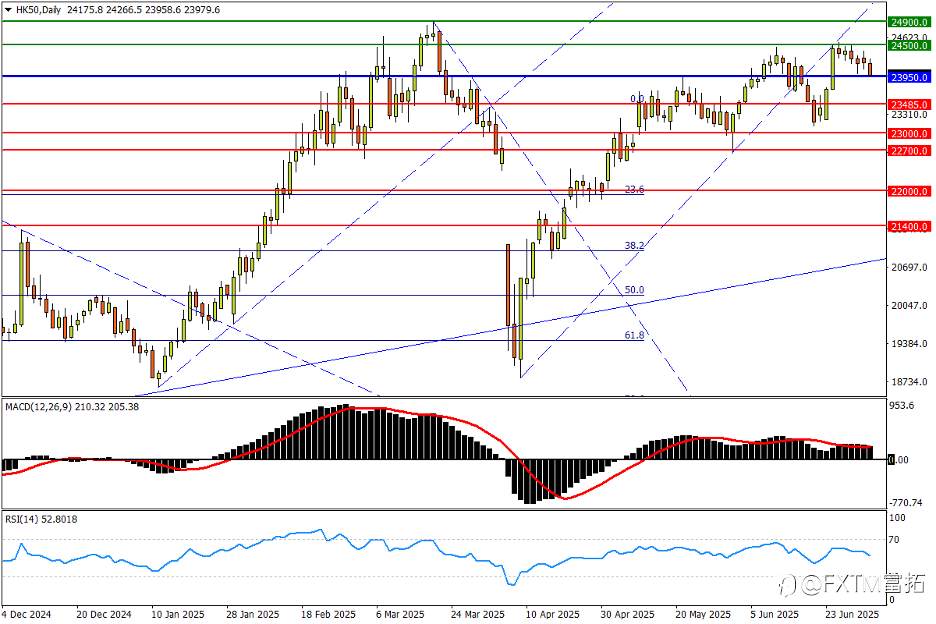
Task: Select the 20 May 2025 date label
Action: coord(703,614)
